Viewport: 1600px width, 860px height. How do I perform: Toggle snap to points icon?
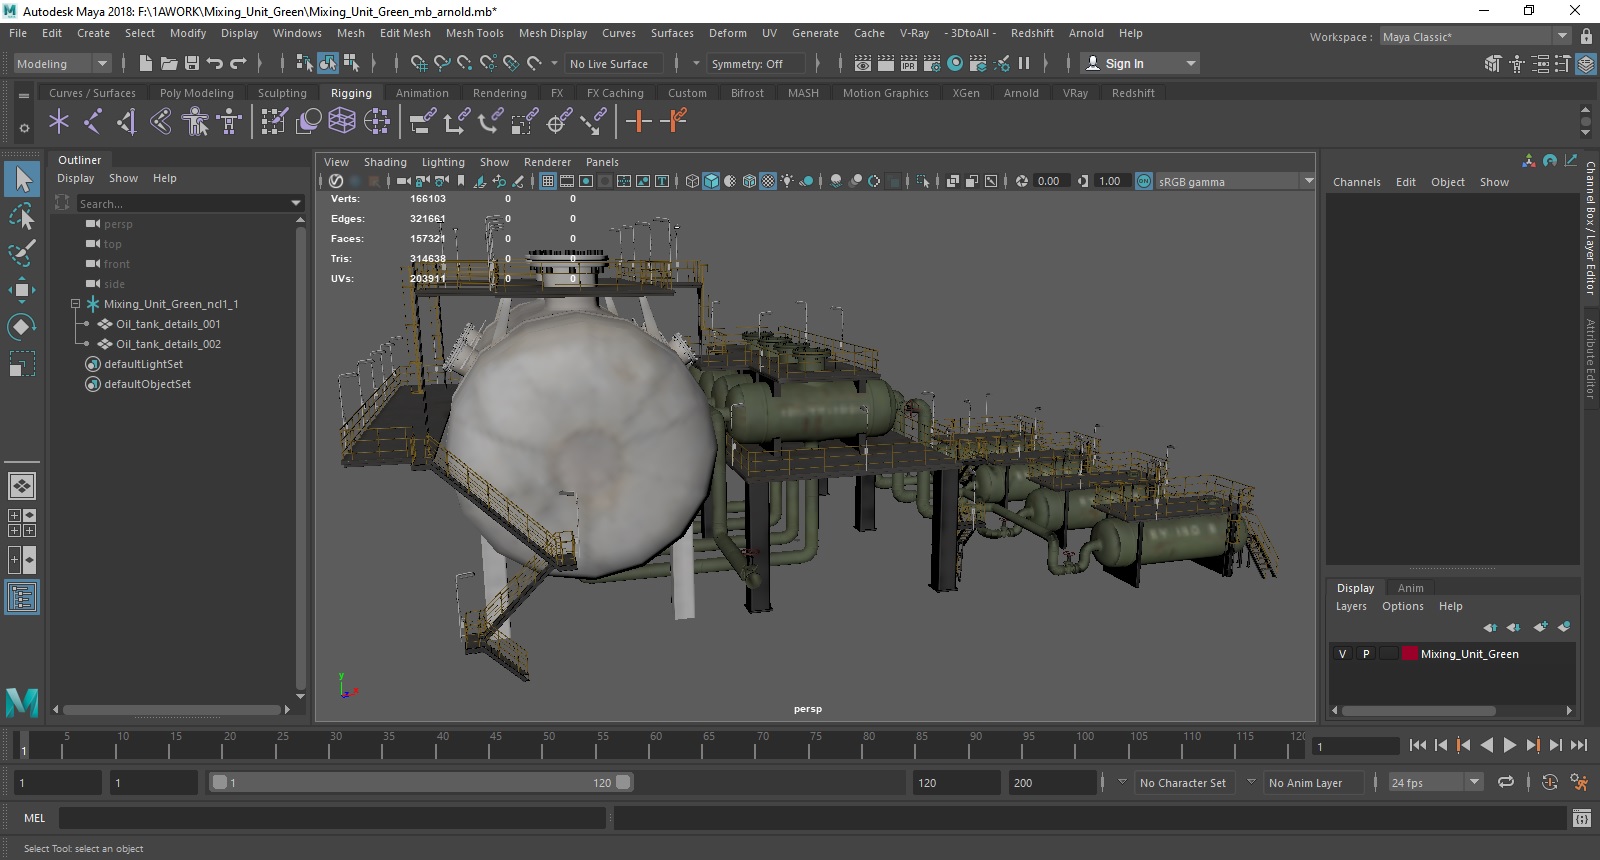(465, 63)
